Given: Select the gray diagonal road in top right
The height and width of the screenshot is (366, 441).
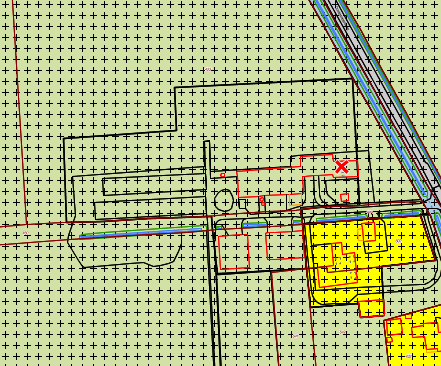Looking at the screenshot, I should 382,97.
